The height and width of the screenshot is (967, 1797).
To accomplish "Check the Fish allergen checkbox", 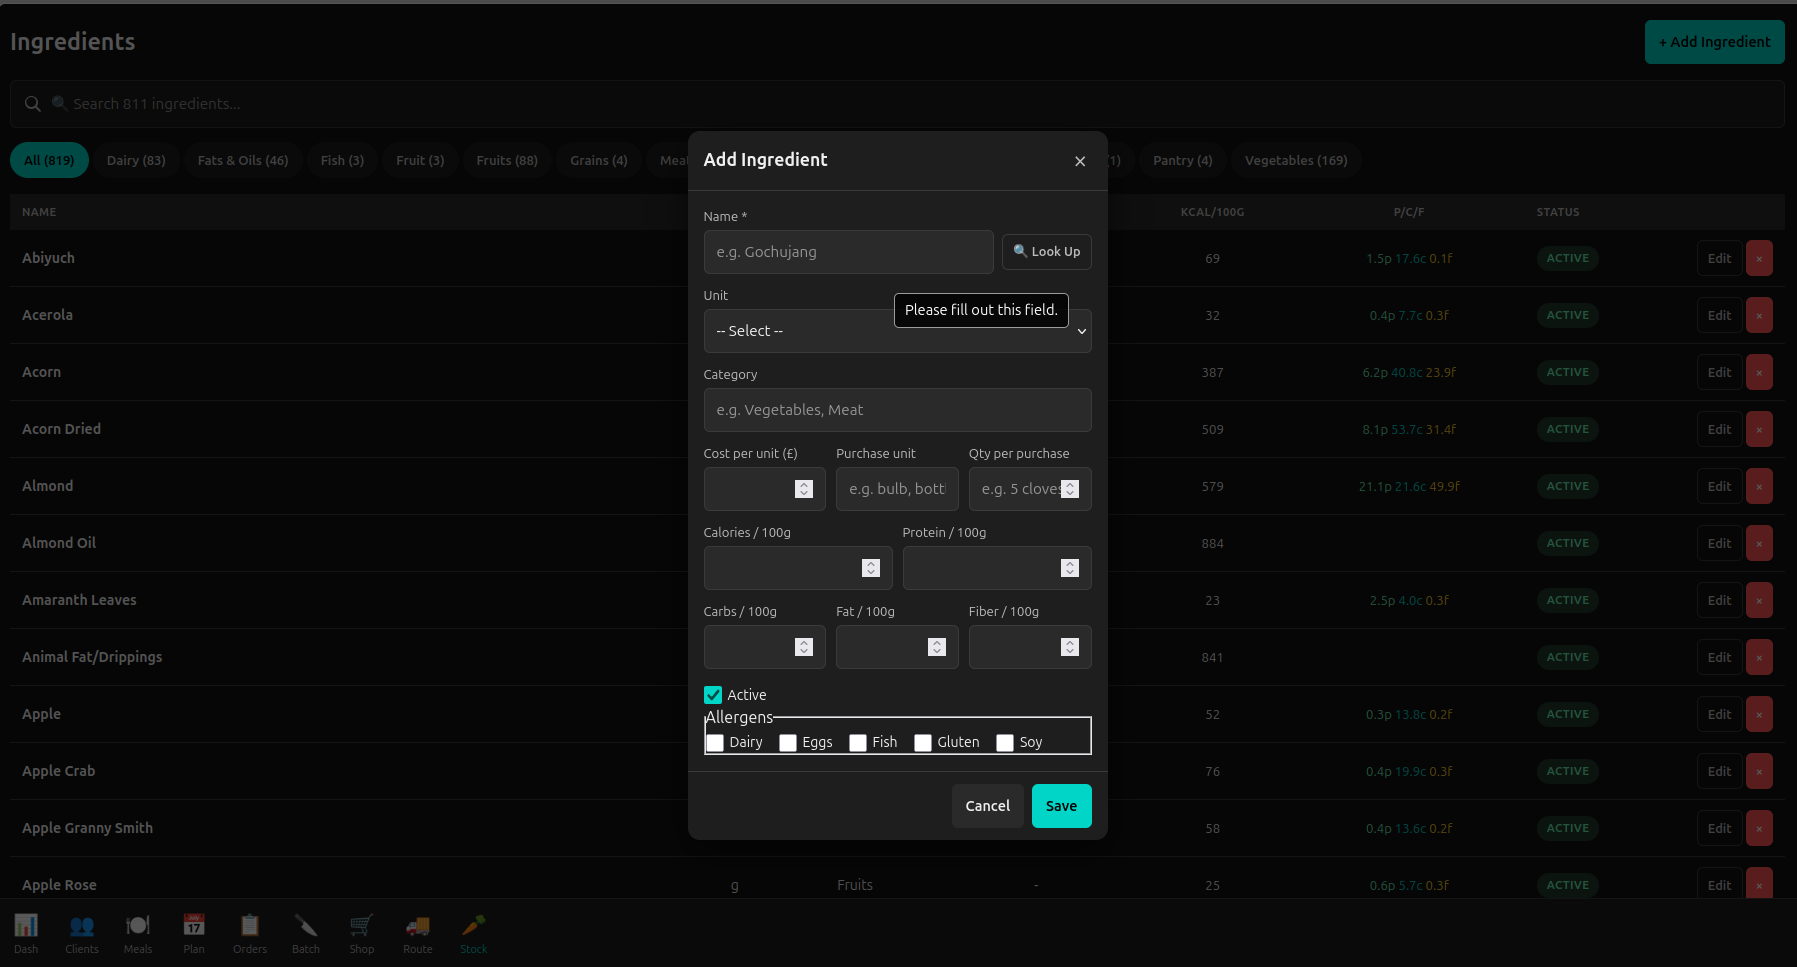I will coord(858,742).
